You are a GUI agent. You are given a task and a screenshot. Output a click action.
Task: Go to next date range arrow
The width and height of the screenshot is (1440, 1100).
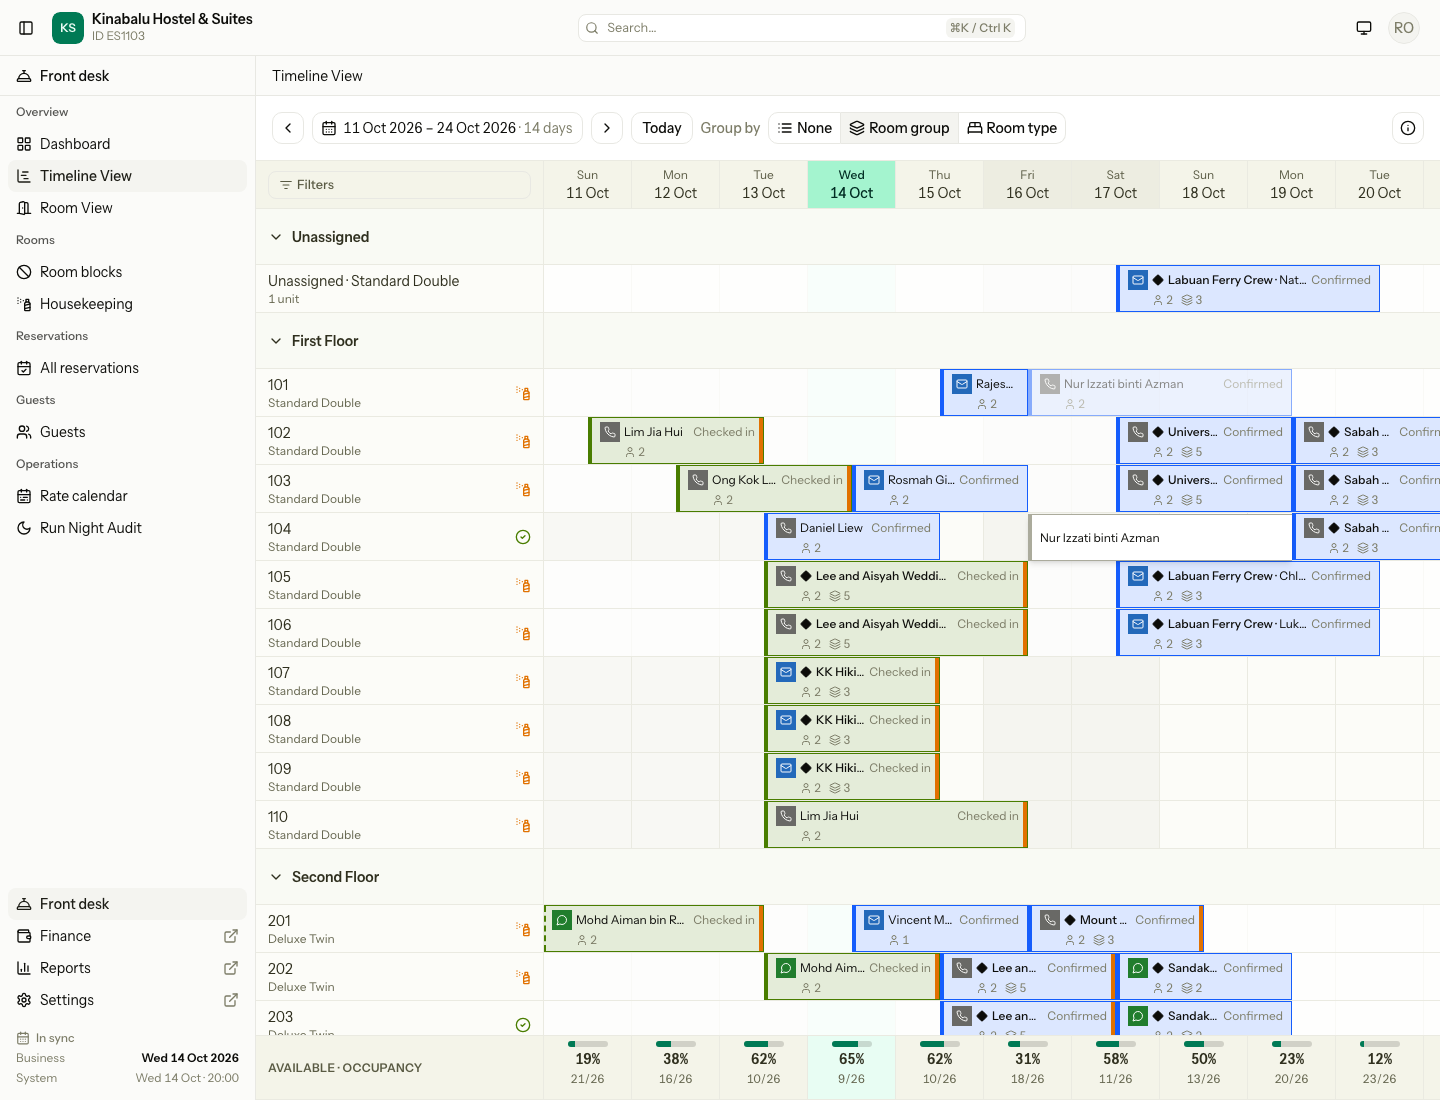click(x=607, y=128)
